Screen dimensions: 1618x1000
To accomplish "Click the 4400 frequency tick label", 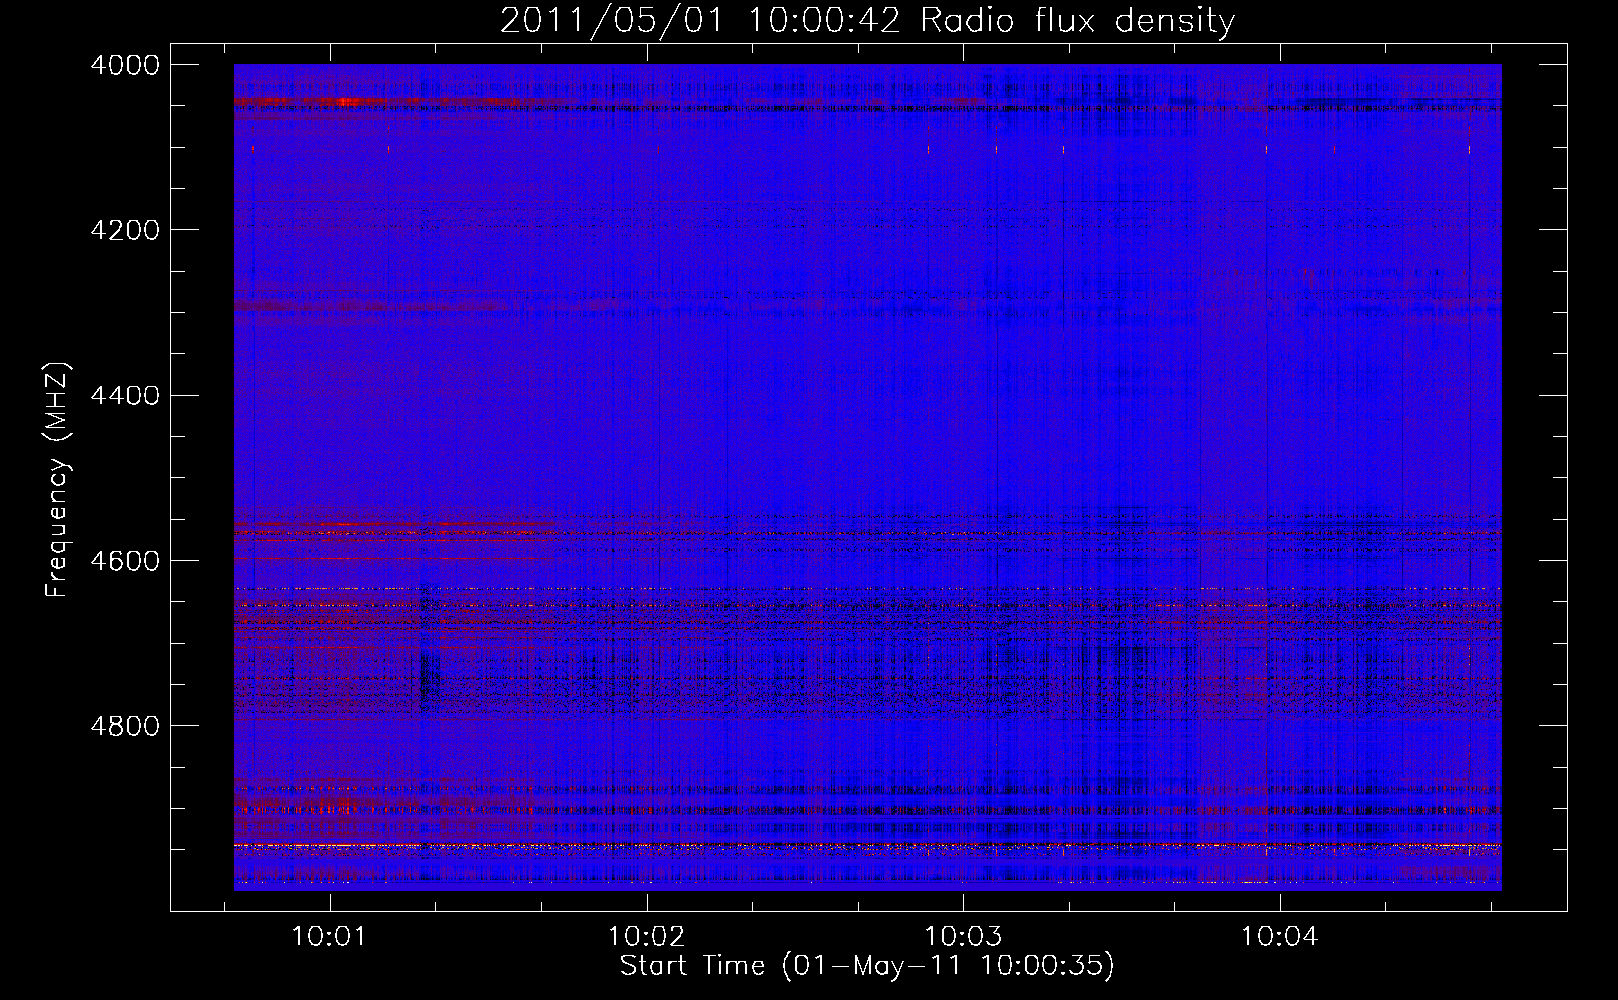I will click(125, 396).
